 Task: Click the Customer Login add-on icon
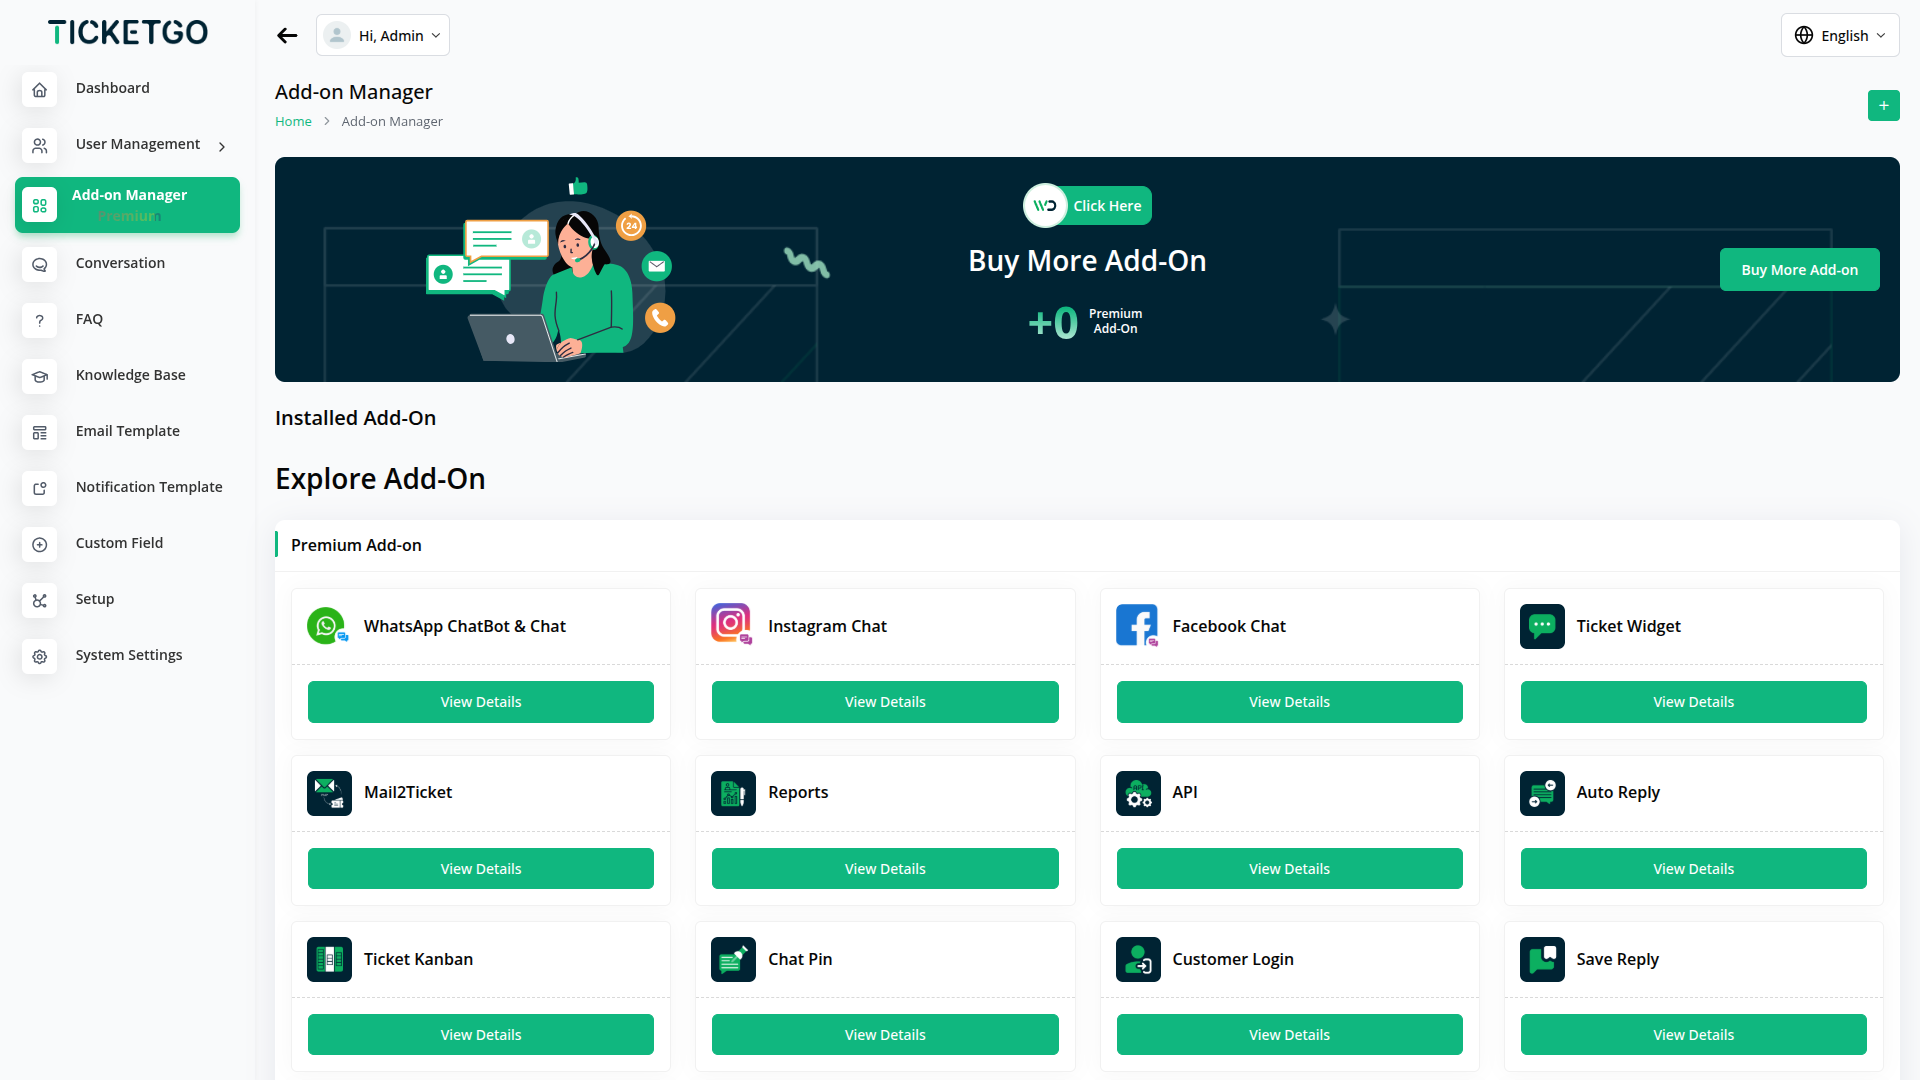(1137, 959)
